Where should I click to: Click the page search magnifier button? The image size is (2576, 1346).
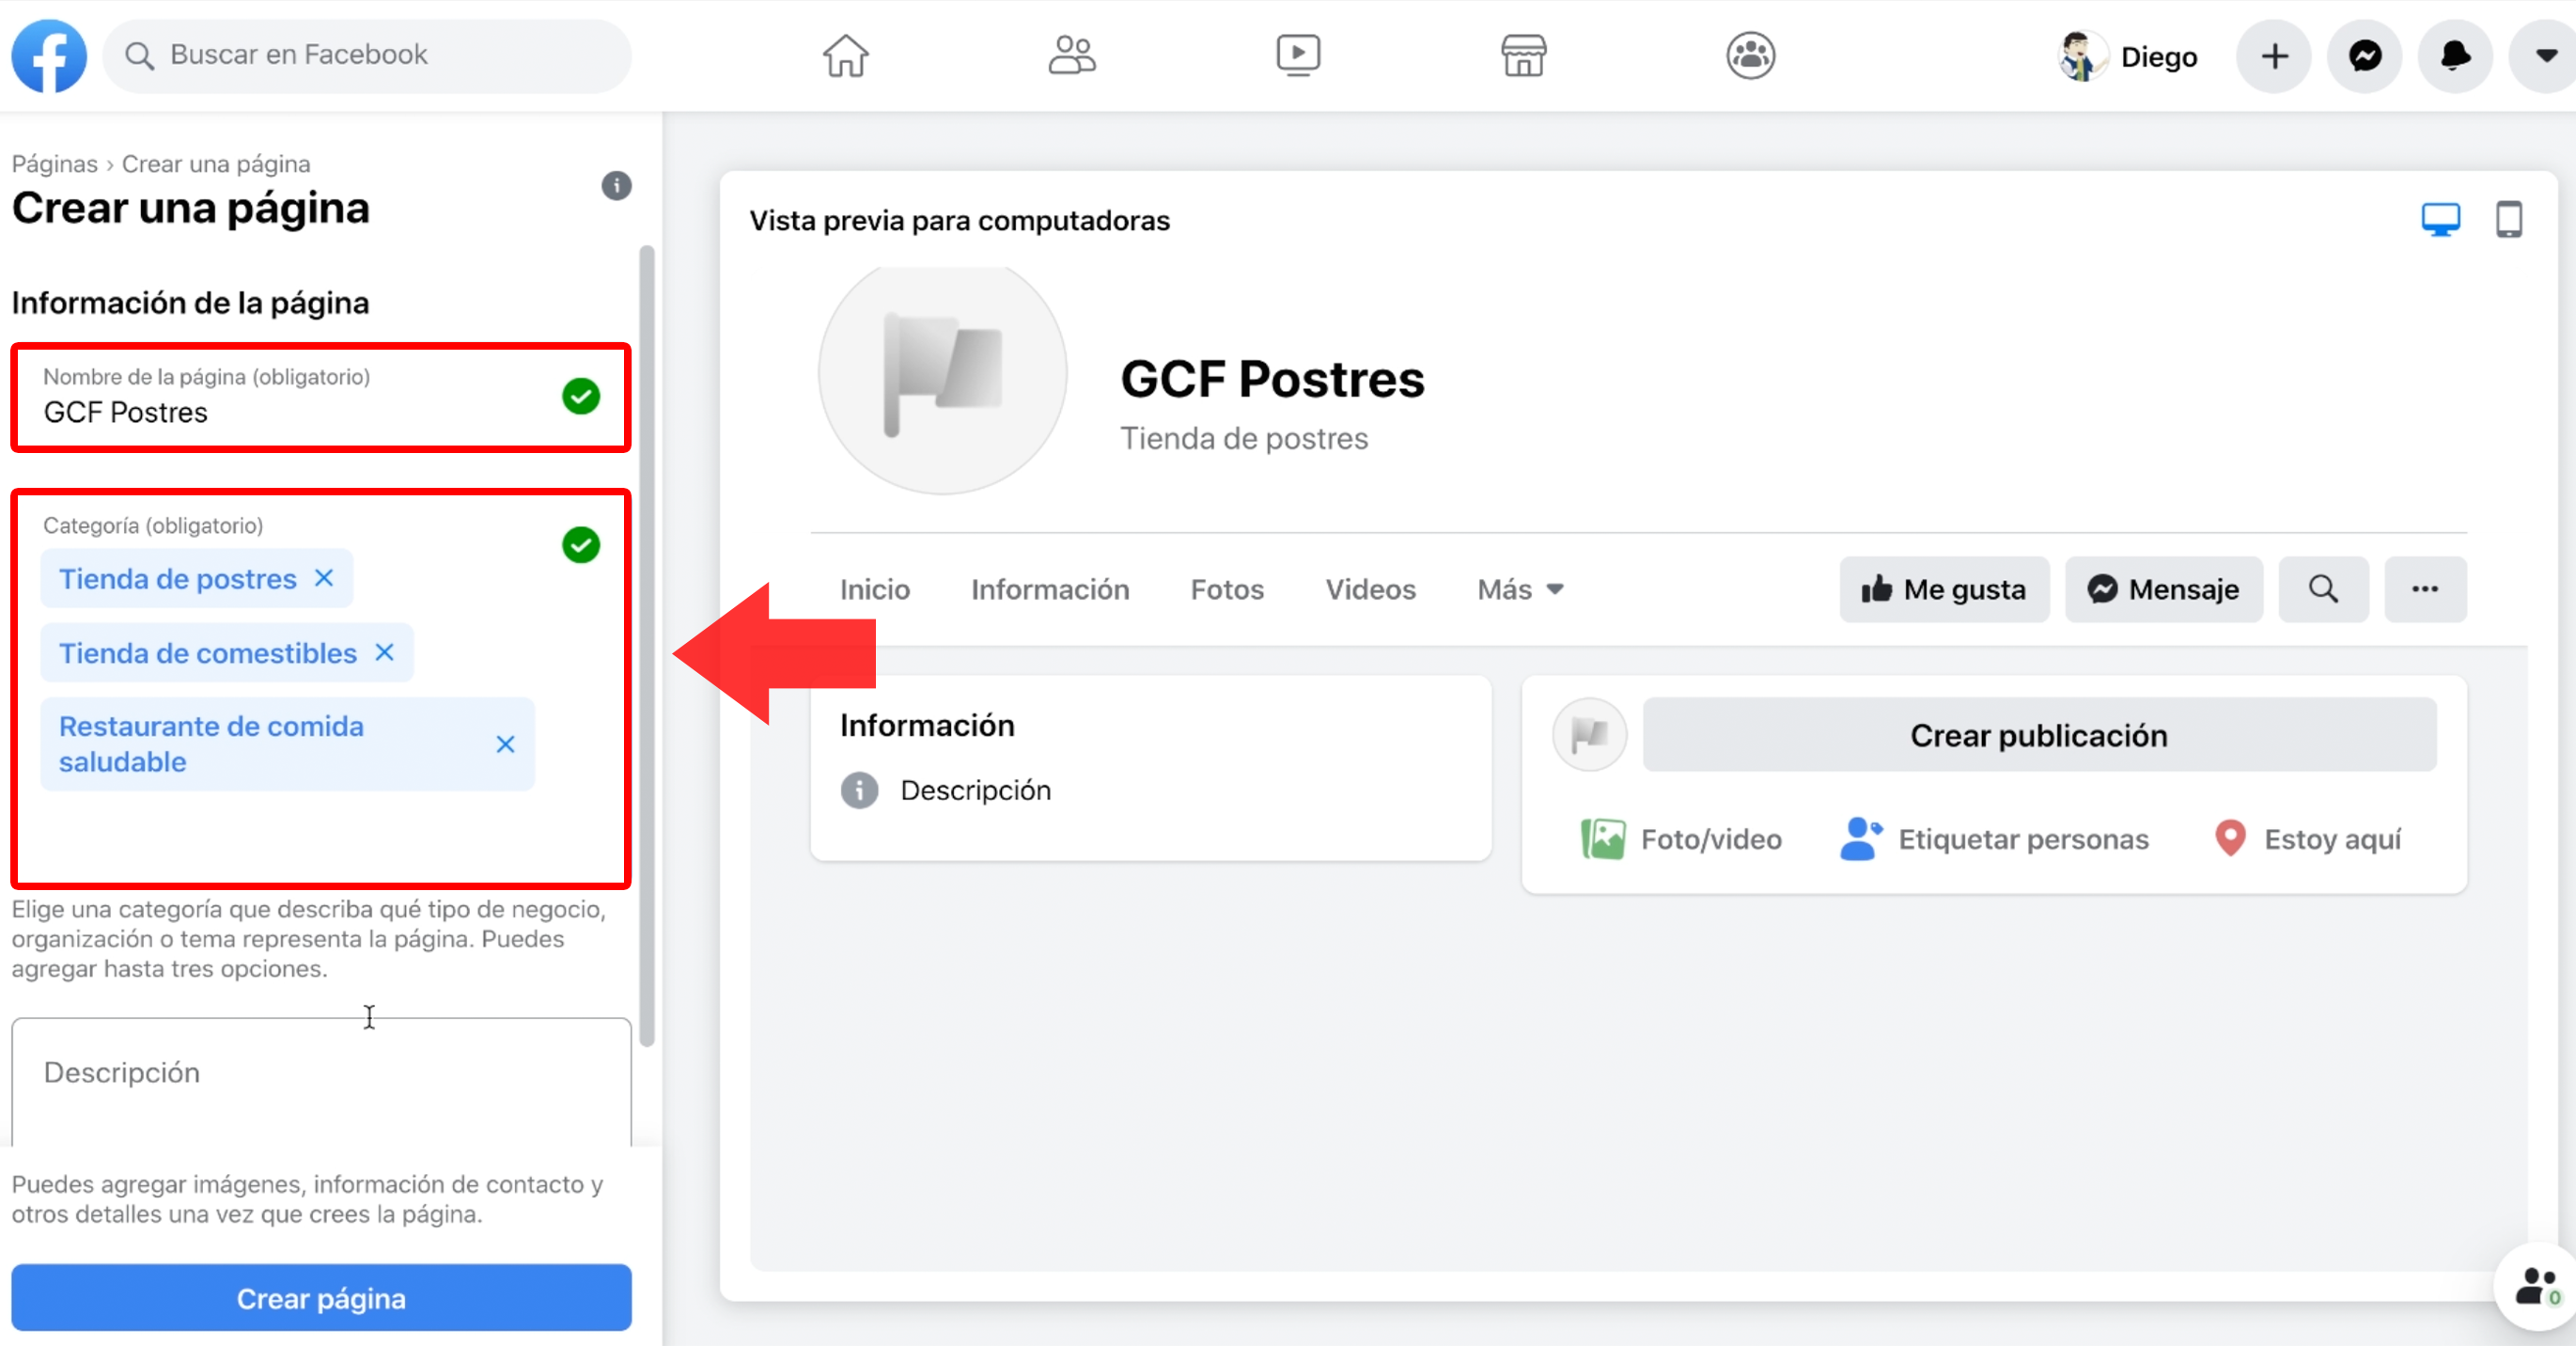(2323, 589)
